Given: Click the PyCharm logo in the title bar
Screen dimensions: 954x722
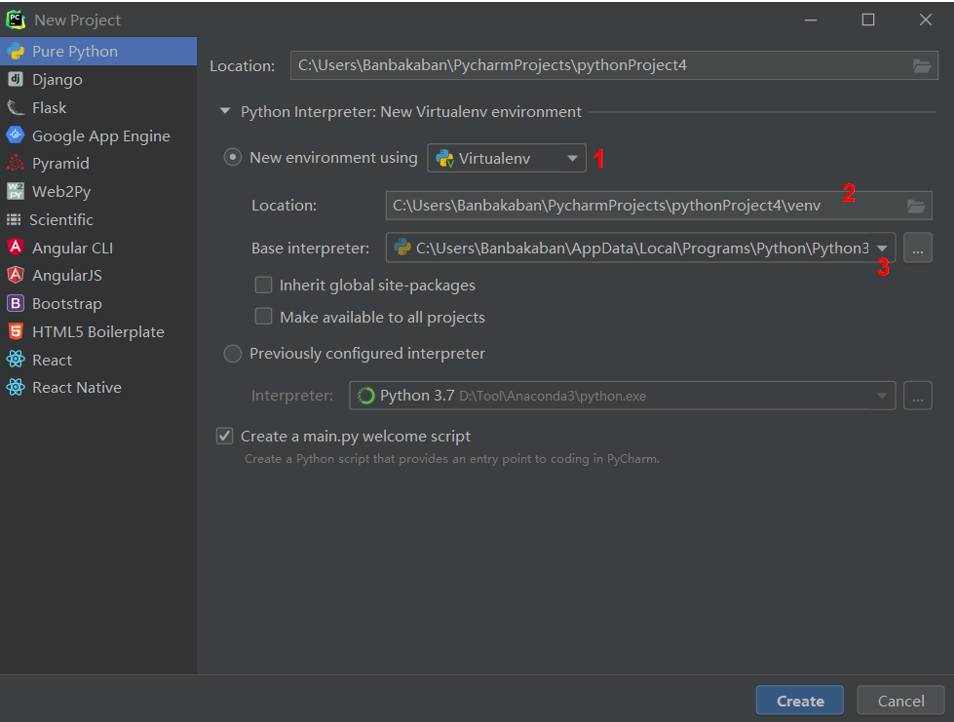Looking at the screenshot, I should point(16,19).
